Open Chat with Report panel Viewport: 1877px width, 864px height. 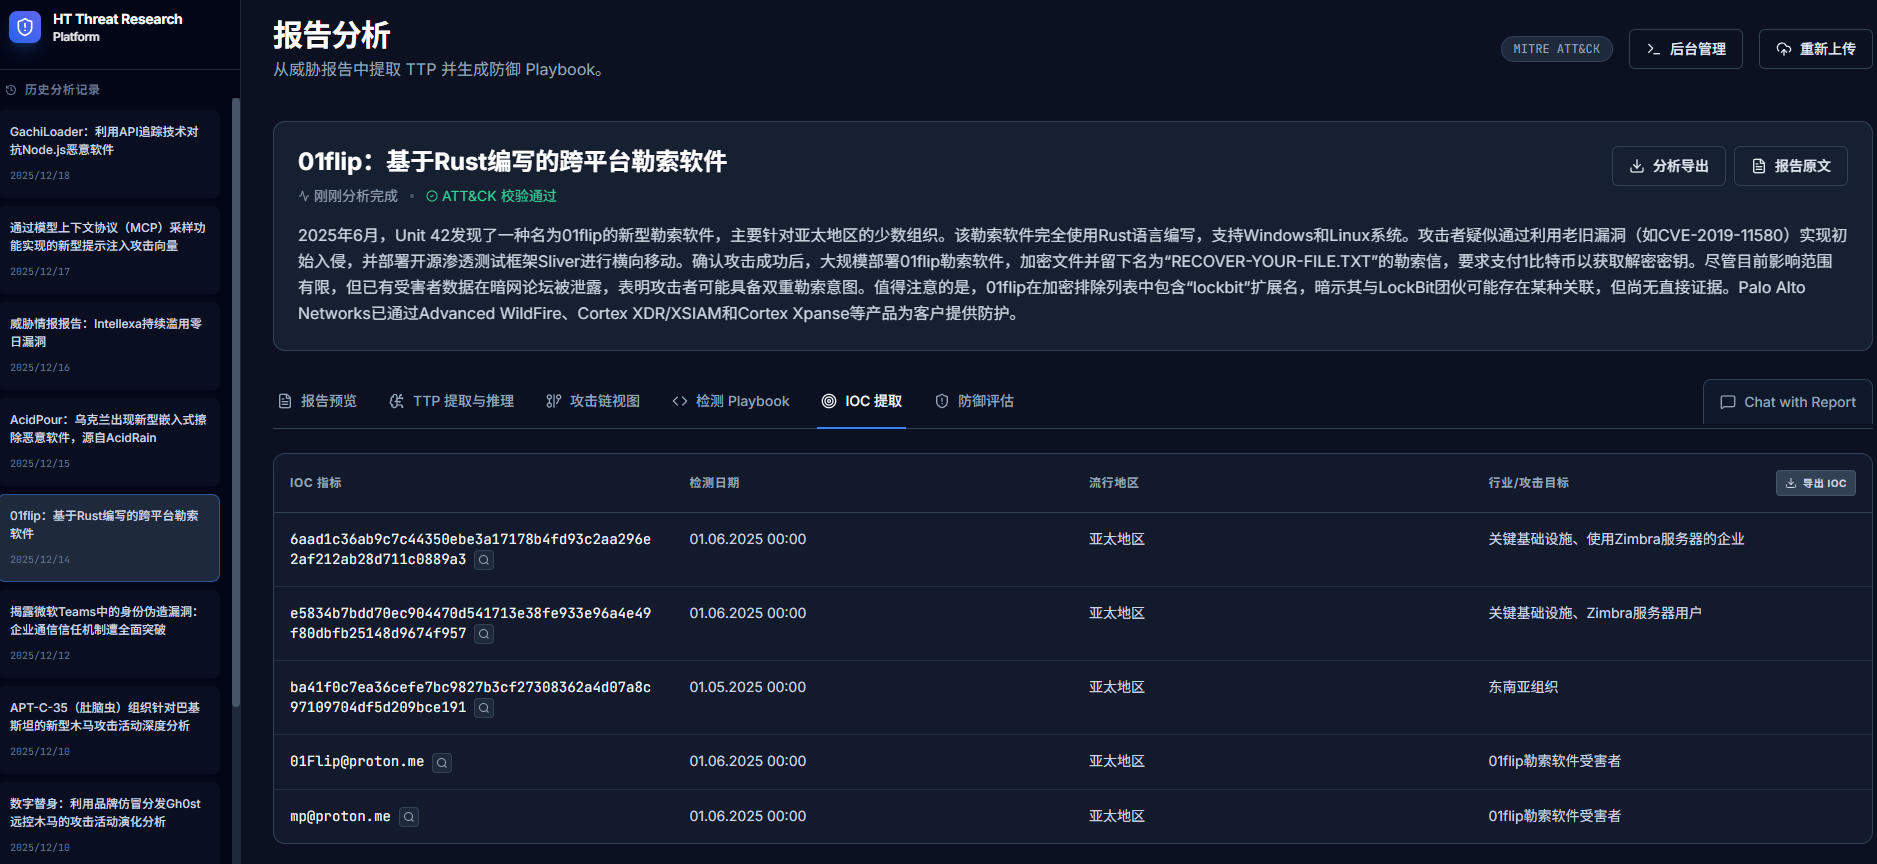tap(1787, 402)
